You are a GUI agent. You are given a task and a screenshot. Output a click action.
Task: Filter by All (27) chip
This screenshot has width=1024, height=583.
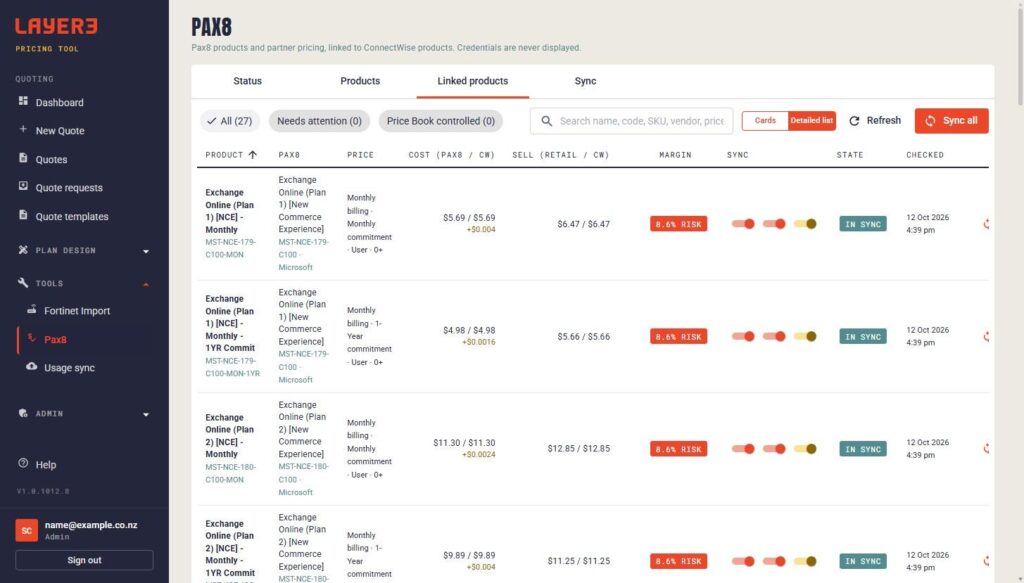(230, 121)
